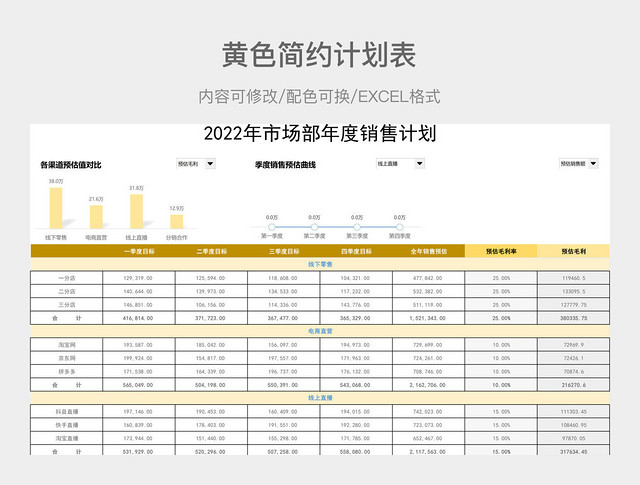Click the 第一季度 data point on the curve
This screenshot has width=640, height=485.
(x=272, y=227)
